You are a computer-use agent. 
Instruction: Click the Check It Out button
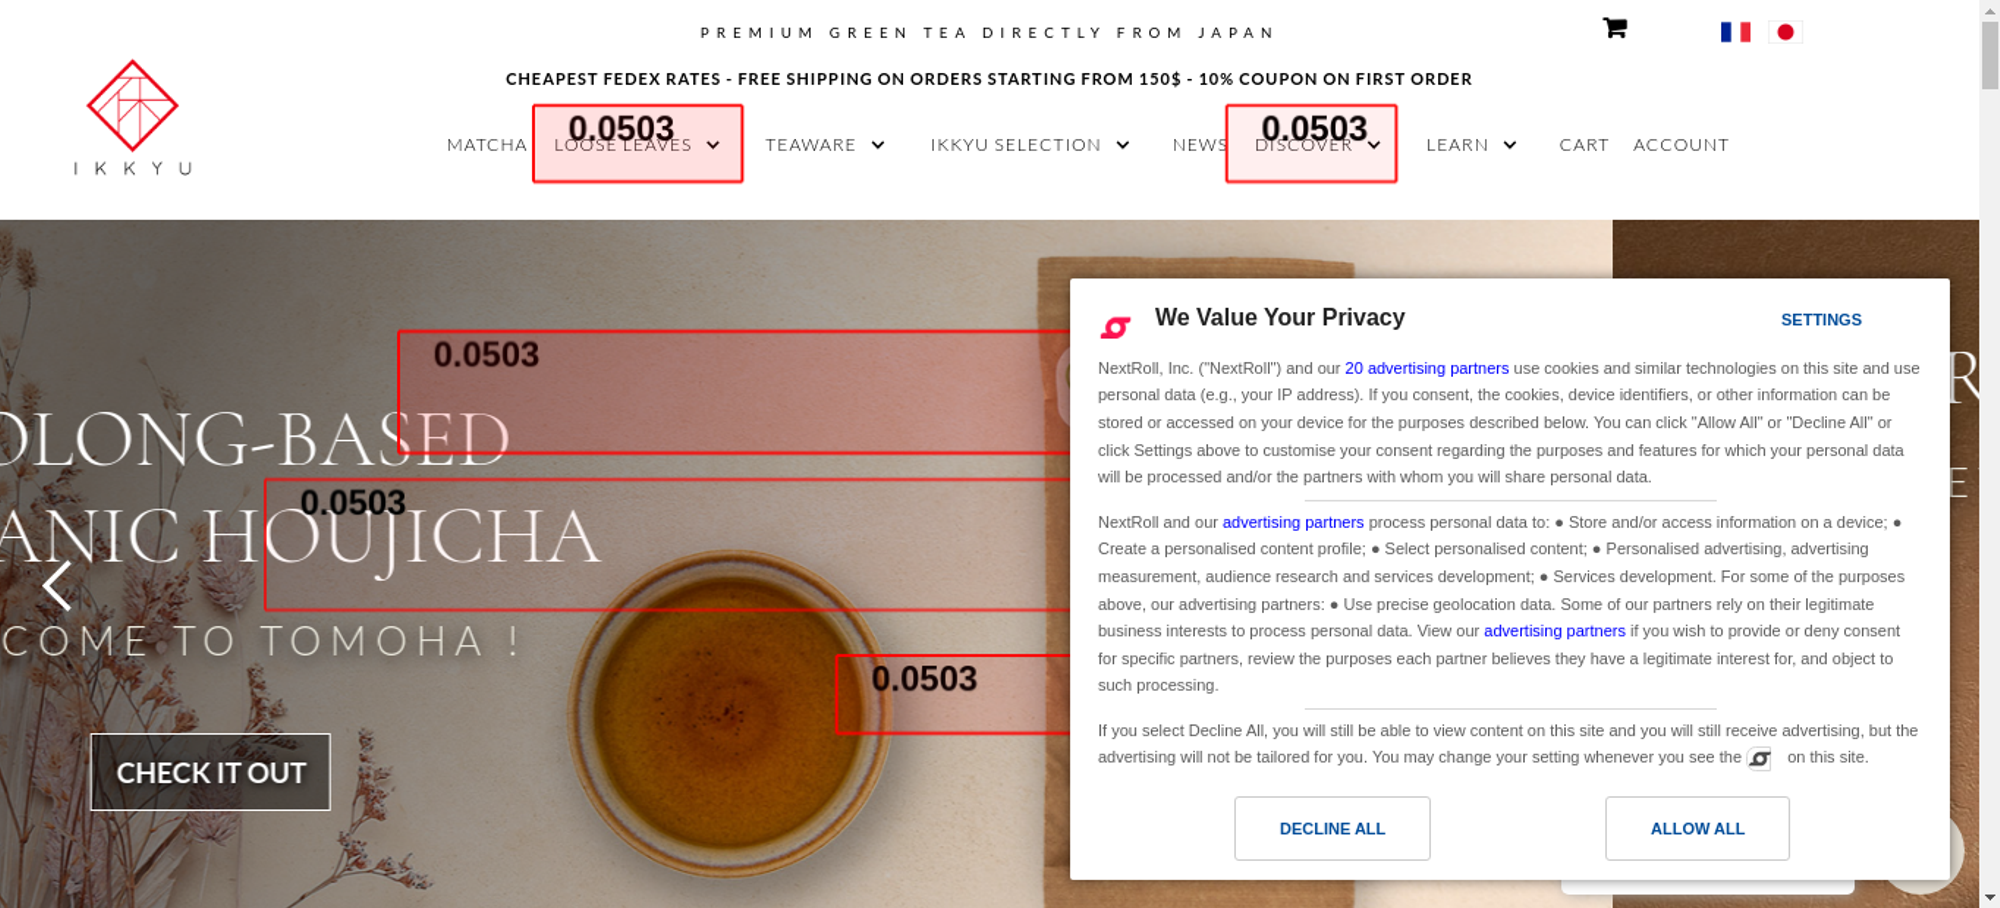pos(210,772)
